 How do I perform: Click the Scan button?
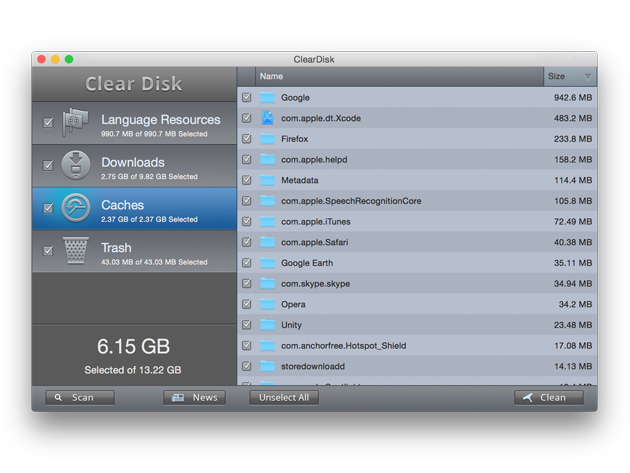(x=80, y=397)
